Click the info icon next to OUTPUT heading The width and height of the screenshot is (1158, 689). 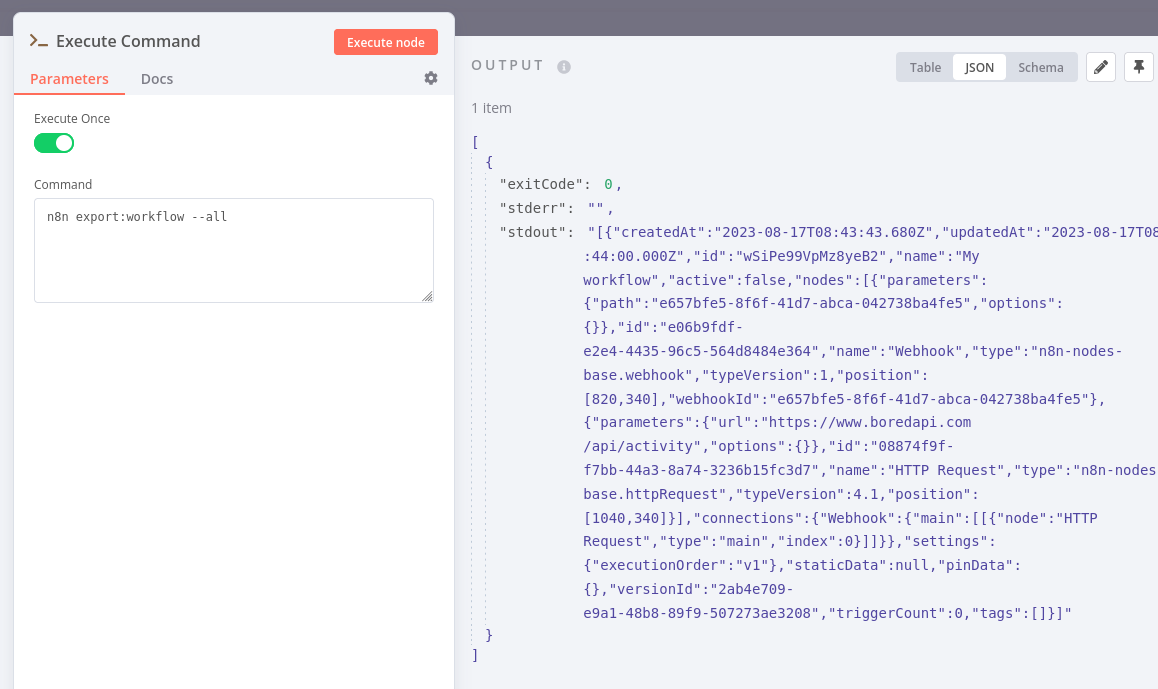[x=562, y=67]
